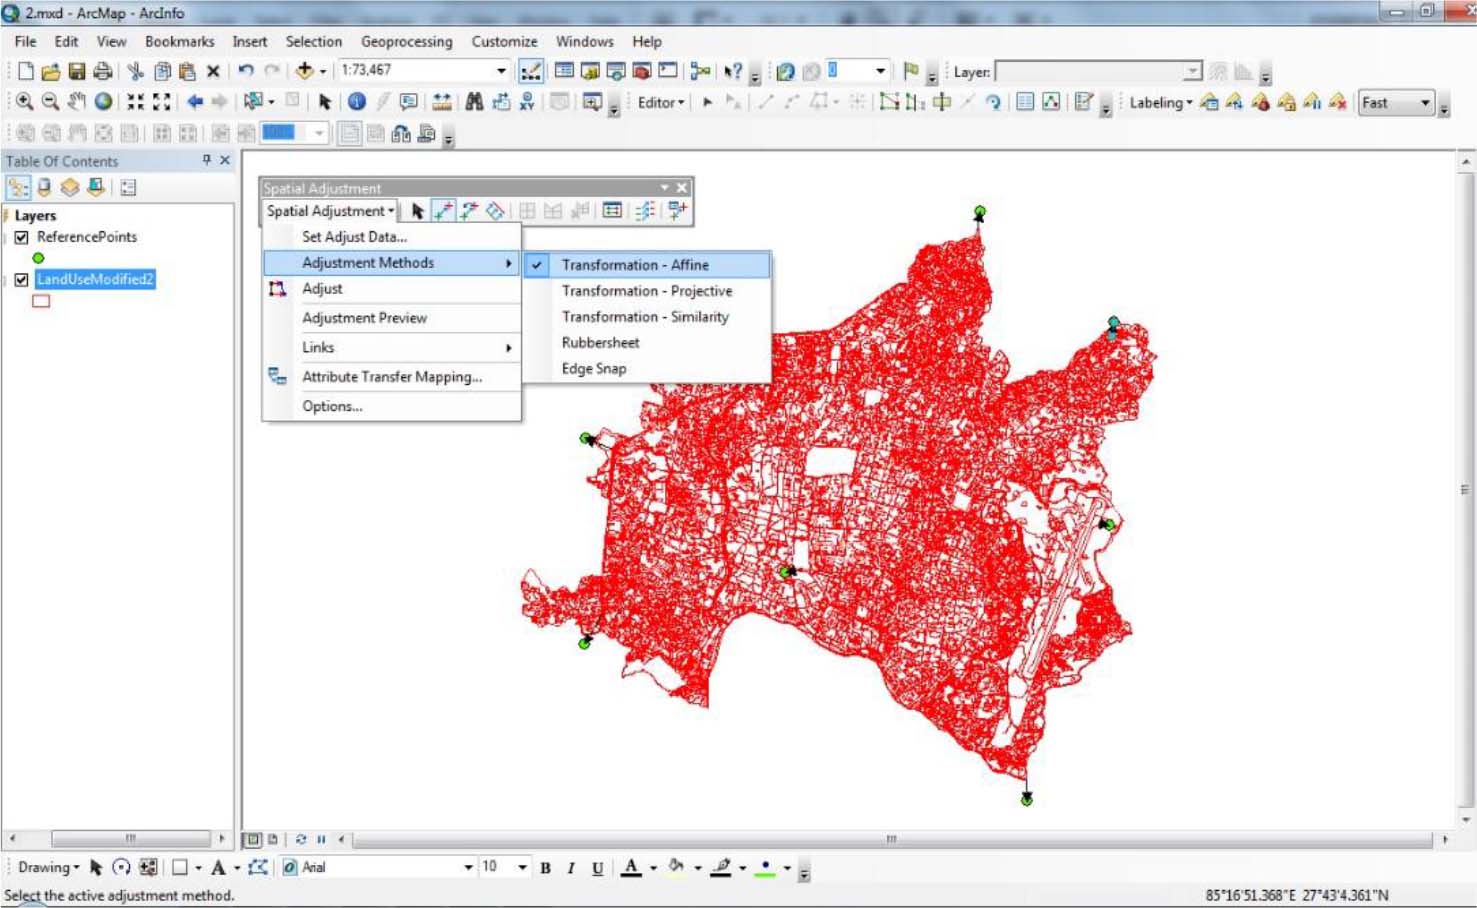Click the Add Data button icon
Screen dimensions: 1477x908
(x=304, y=71)
